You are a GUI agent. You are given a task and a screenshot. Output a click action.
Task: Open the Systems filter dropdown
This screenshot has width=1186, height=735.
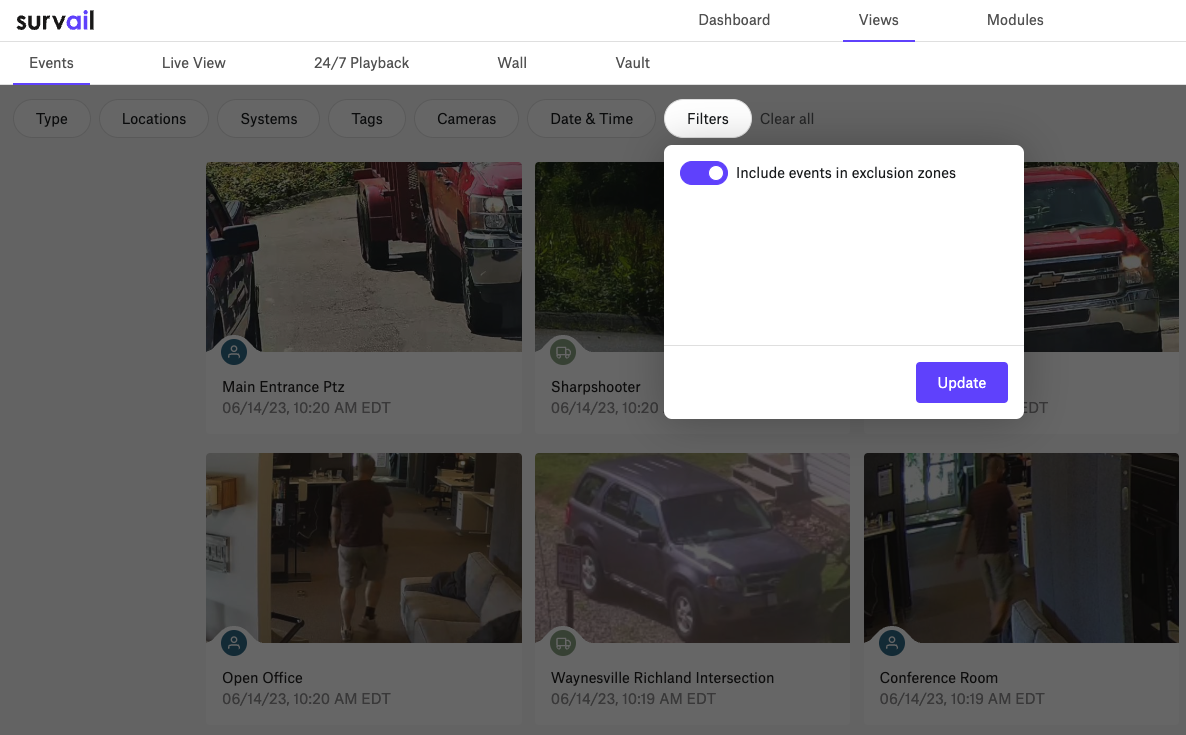click(269, 119)
